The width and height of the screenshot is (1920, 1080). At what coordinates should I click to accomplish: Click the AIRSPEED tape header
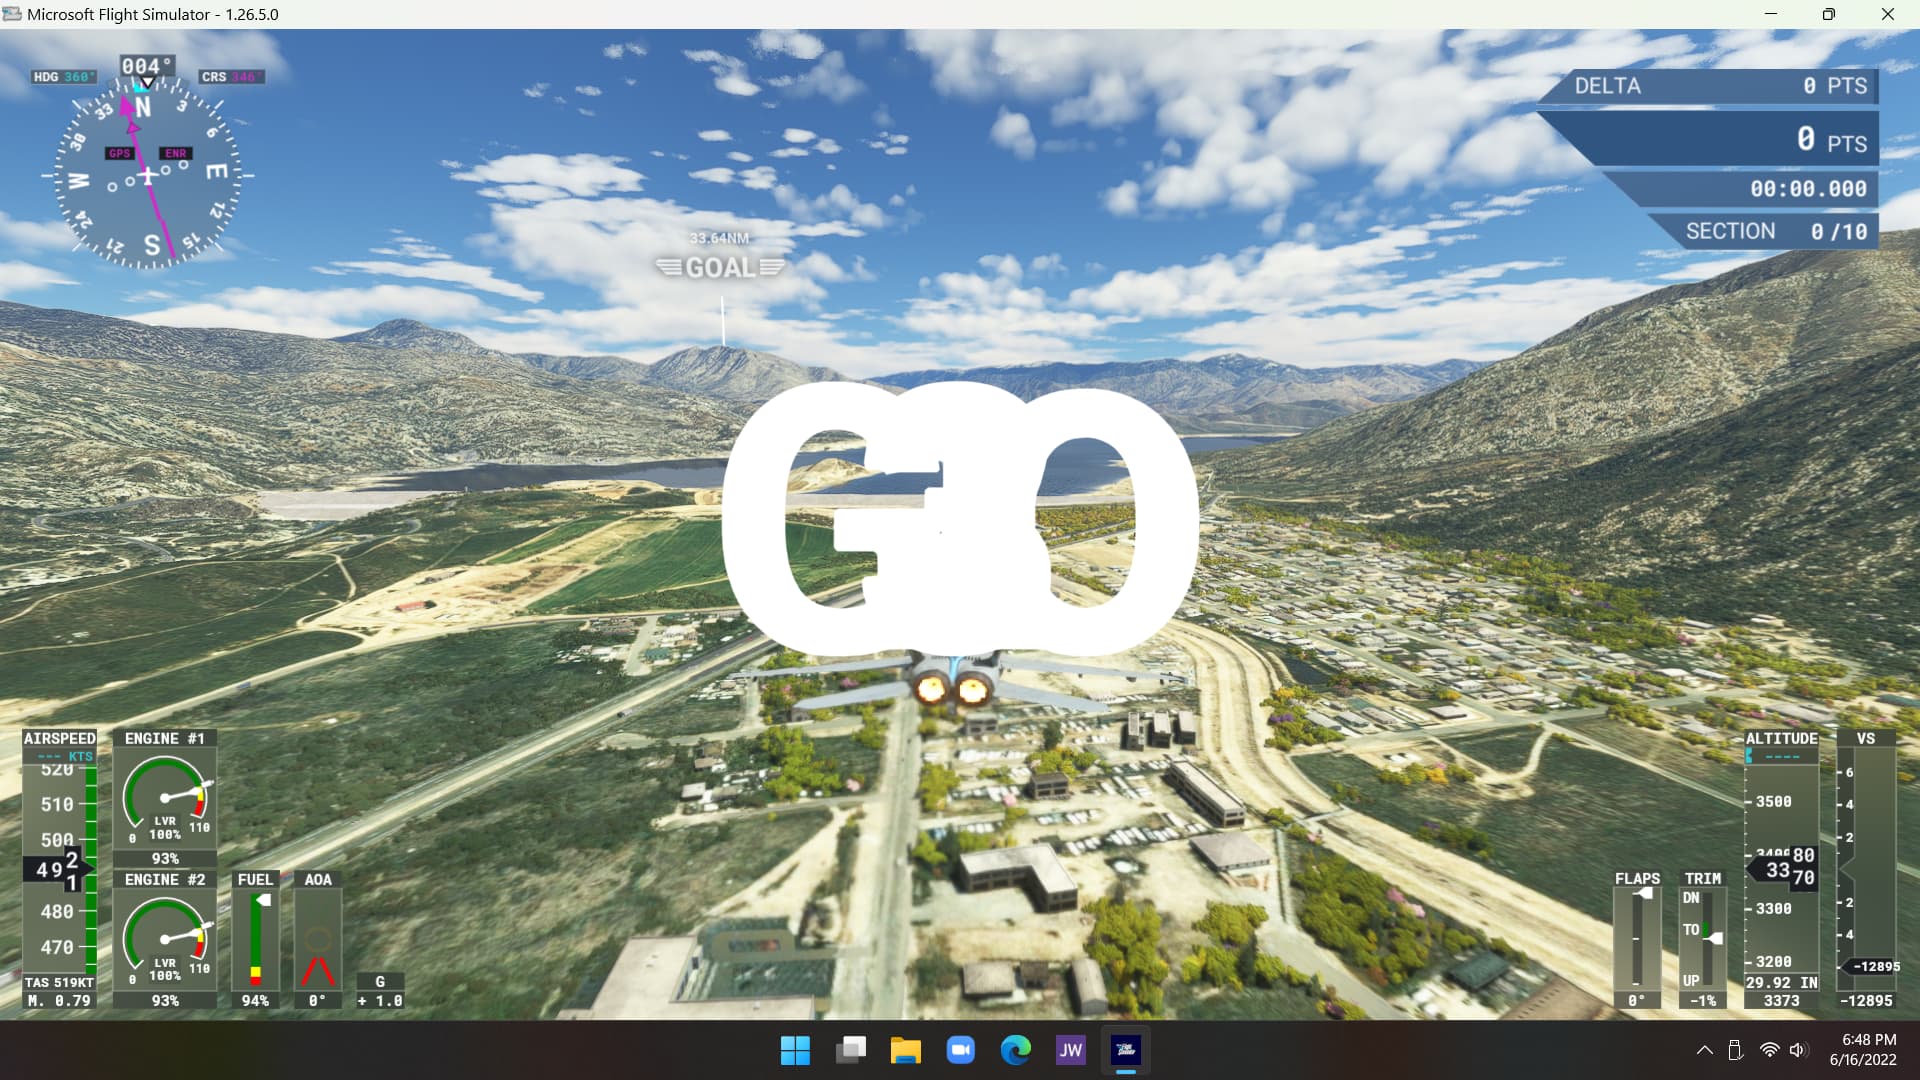(60, 738)
